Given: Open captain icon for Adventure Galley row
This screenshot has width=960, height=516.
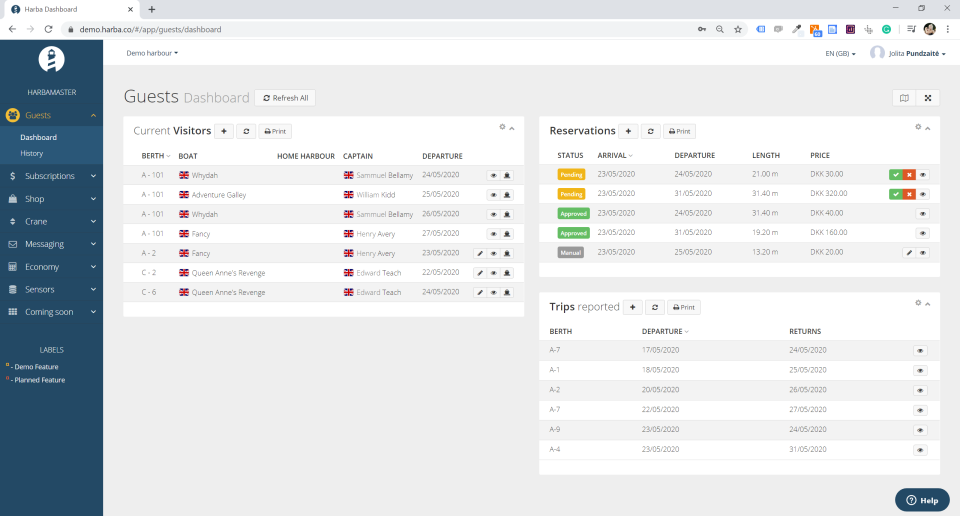Looking at the screenshot, I should pyautogui.click(x=507, y=195).
